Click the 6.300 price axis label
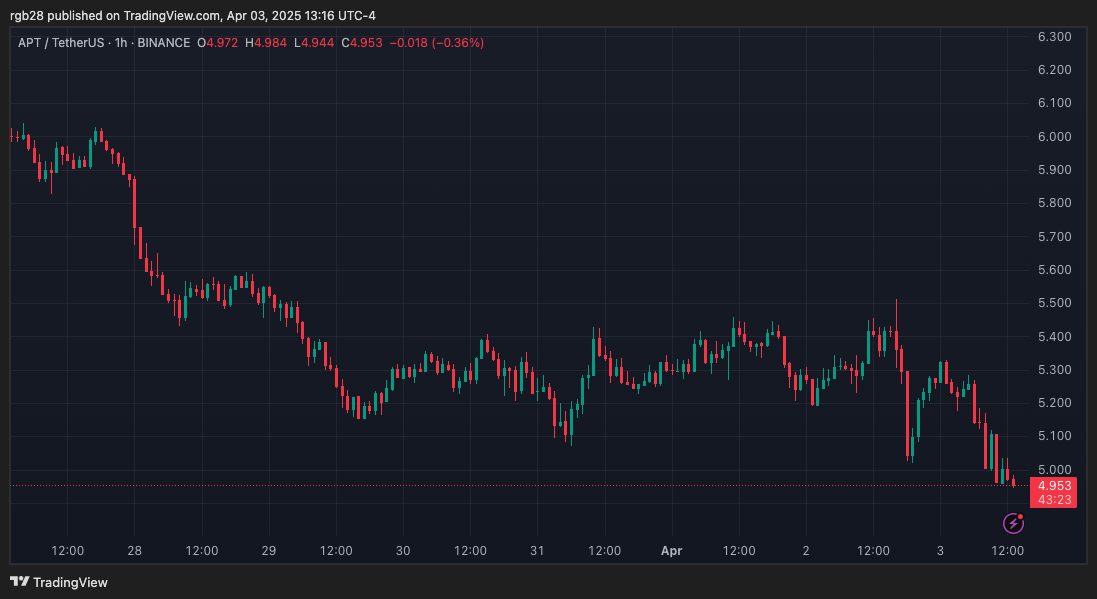1097x599 pixels. [x=1055, y=37]
